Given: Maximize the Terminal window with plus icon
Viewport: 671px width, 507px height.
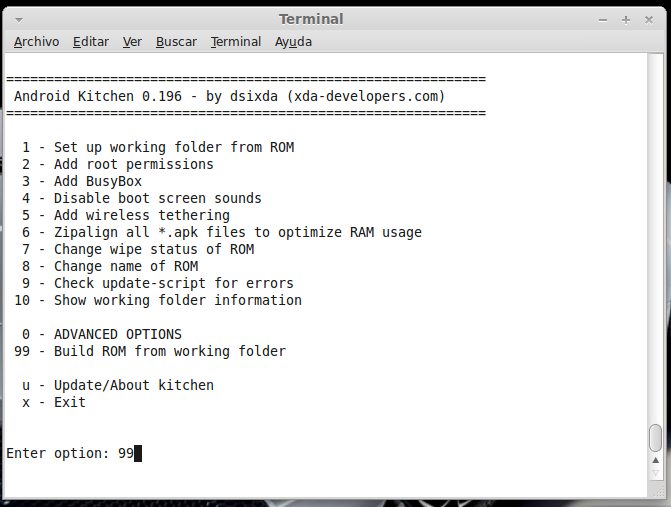Looking at the screenshot, I should [x=626, y=20].
